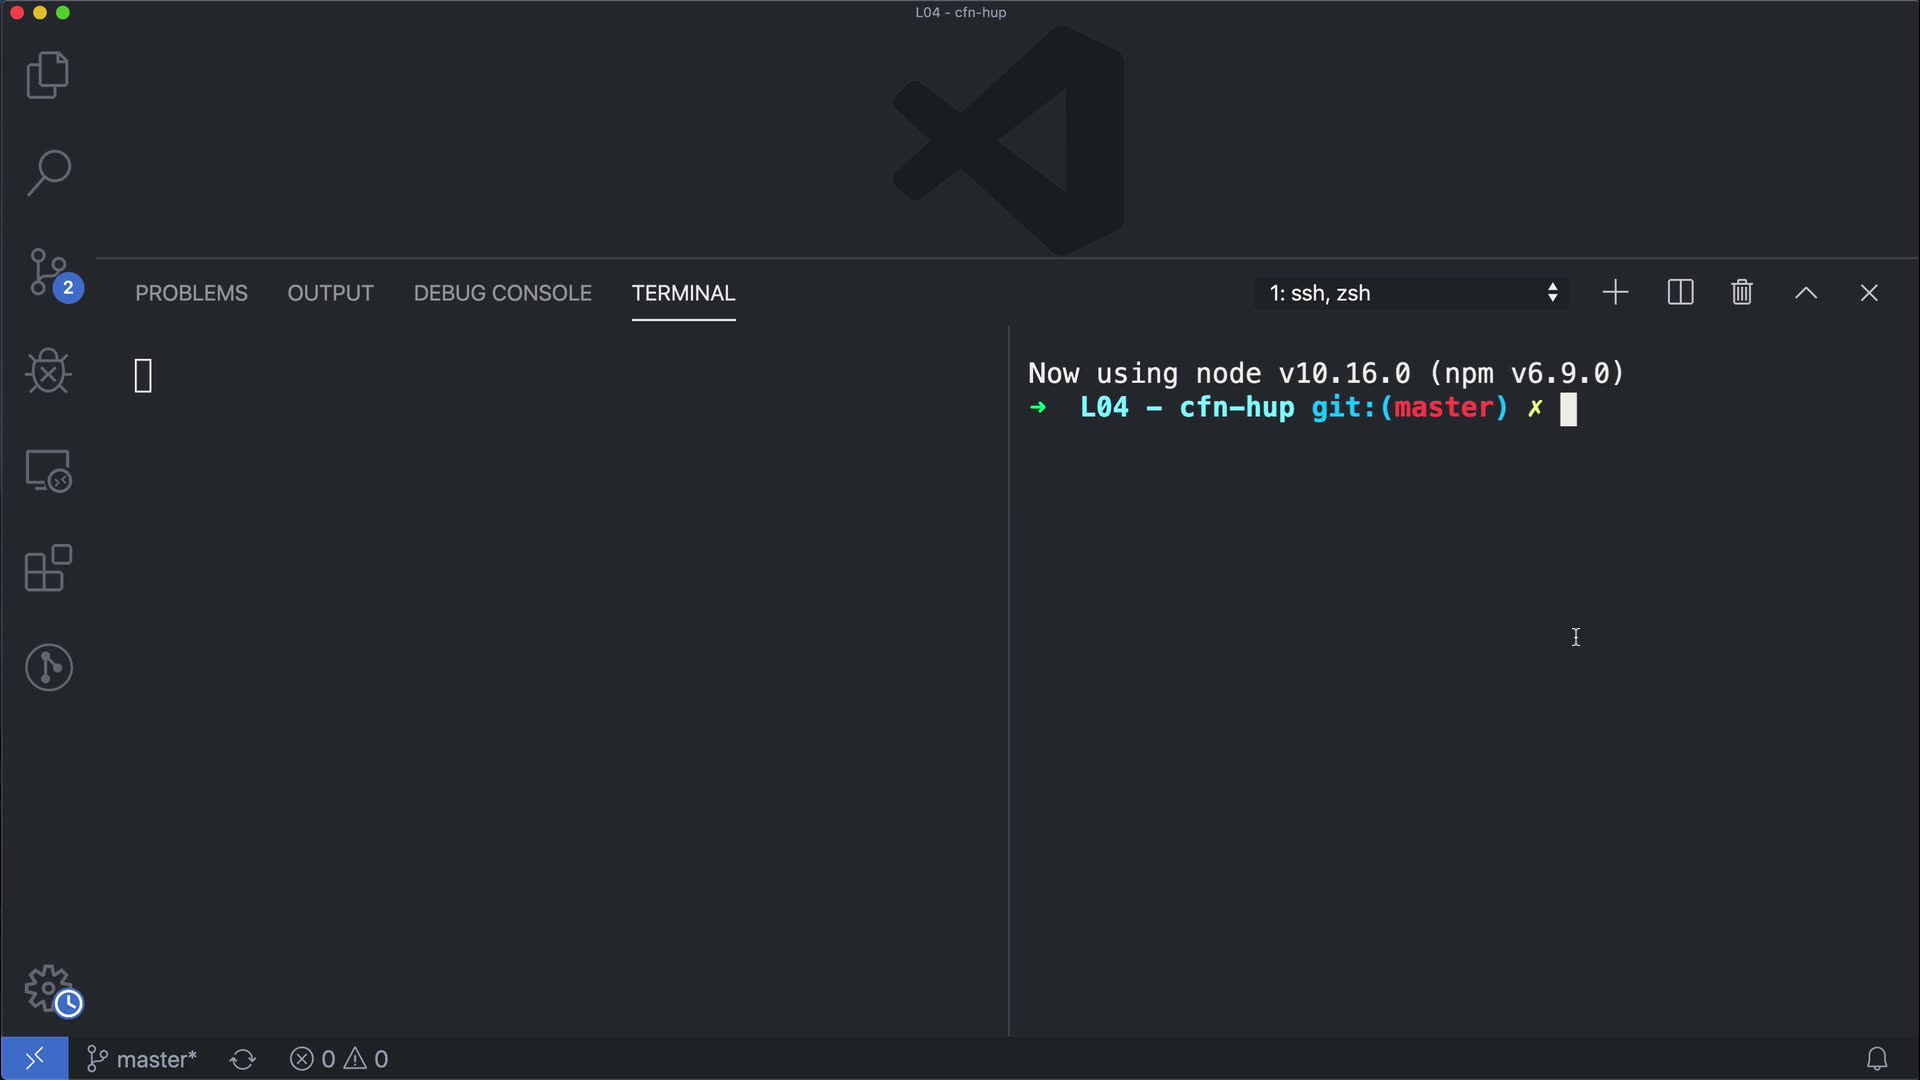Open Source Control with 2 changes
This screenshot has height=1080, width=1920.
coord(48,273)
